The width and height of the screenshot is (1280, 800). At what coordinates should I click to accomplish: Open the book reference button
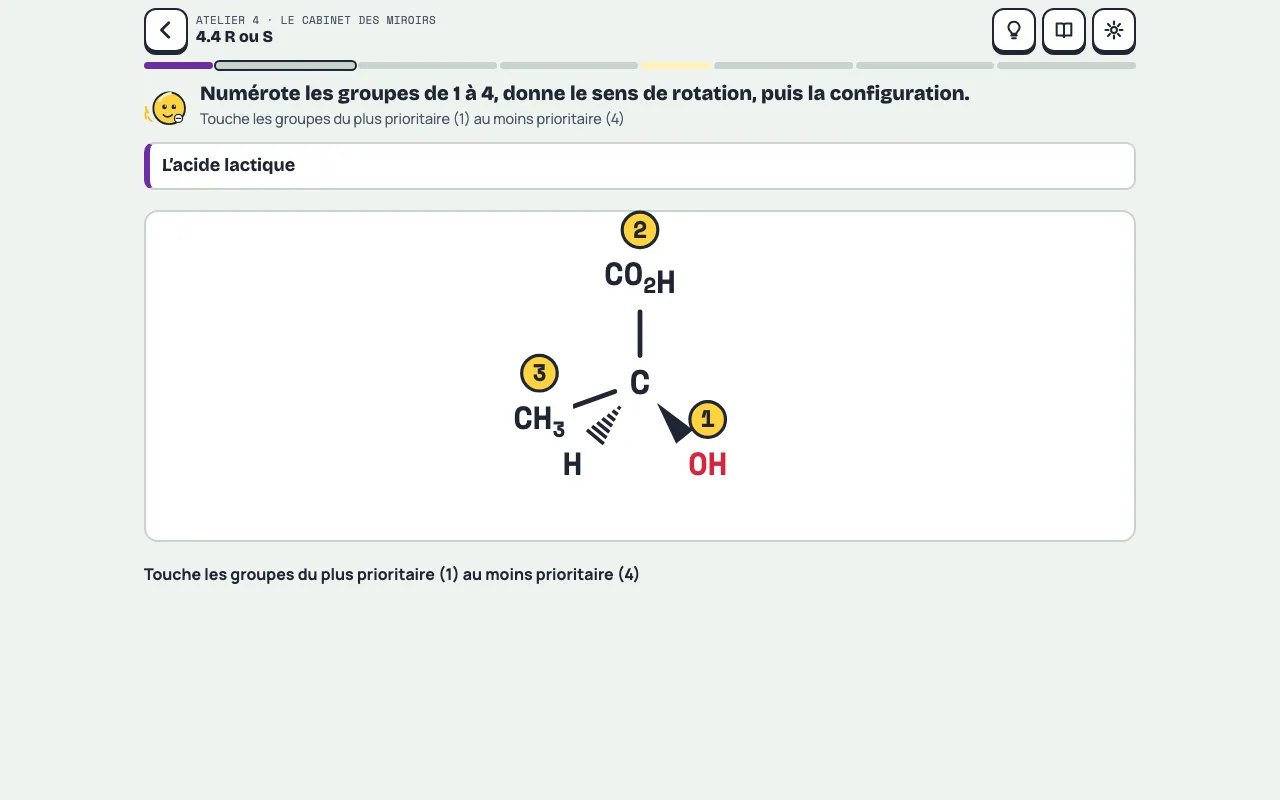pyautogui.click(x=1064, y=30)
